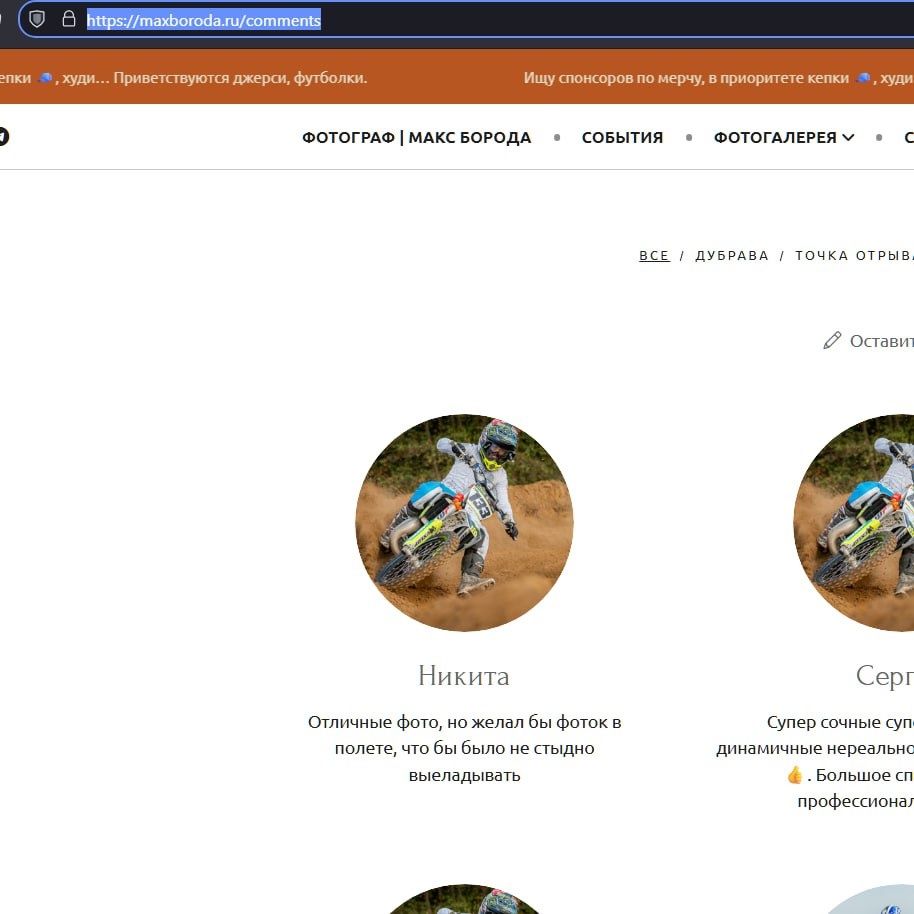Click Никита's motocross avatar photo
This screenshot has width=914, height=914.
point(464,522)
